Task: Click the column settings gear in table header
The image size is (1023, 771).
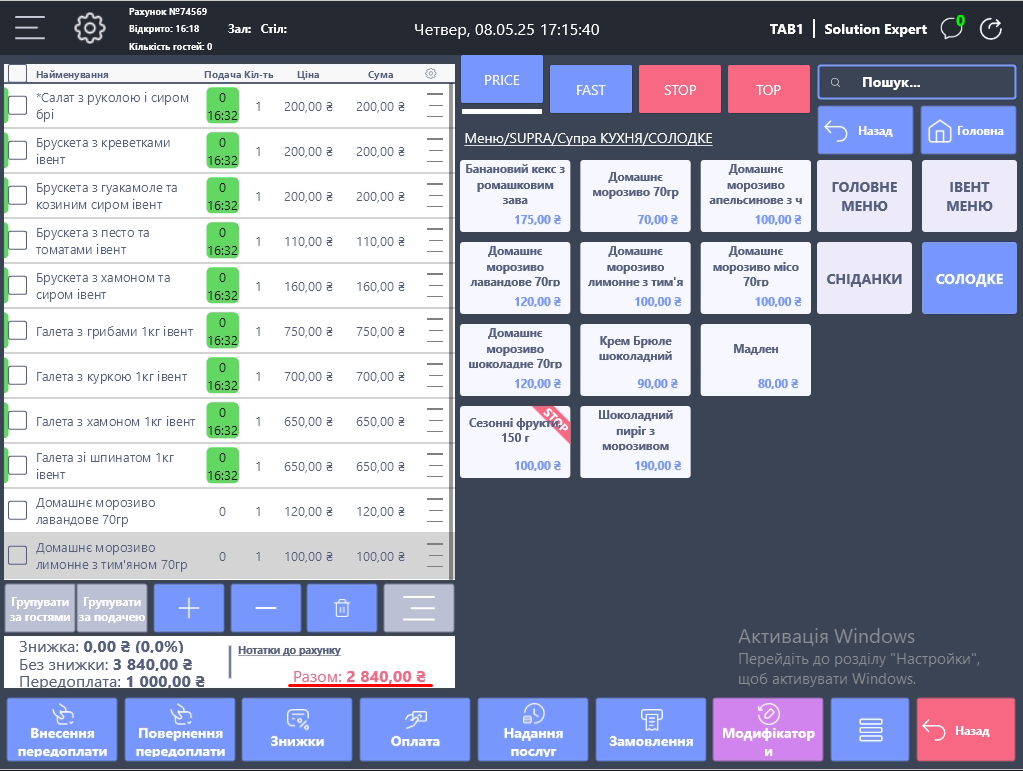Action: [431, 74]
